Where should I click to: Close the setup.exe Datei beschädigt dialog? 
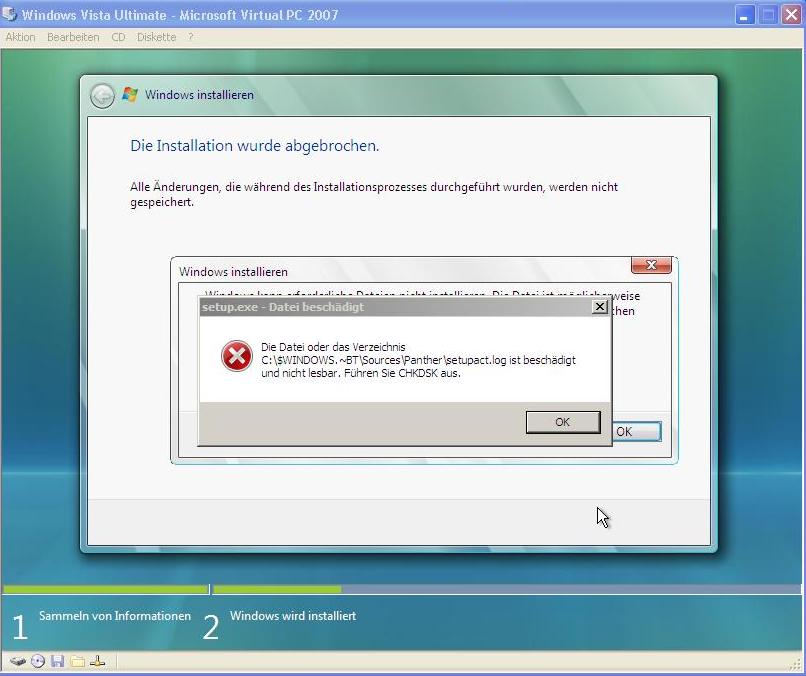pos(599,307)
